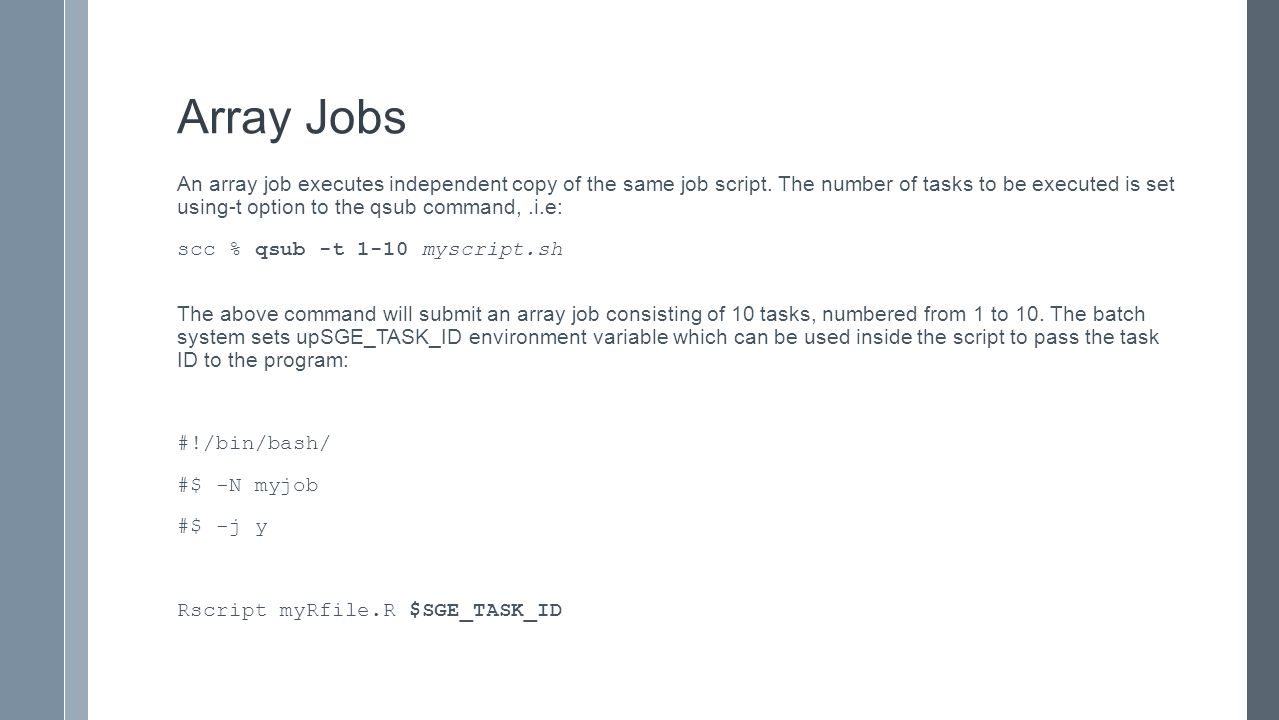This screenshot has height=720, width=1279.
Task: Select the myscript.sh italic filename
Action: [x=493, y=250]
